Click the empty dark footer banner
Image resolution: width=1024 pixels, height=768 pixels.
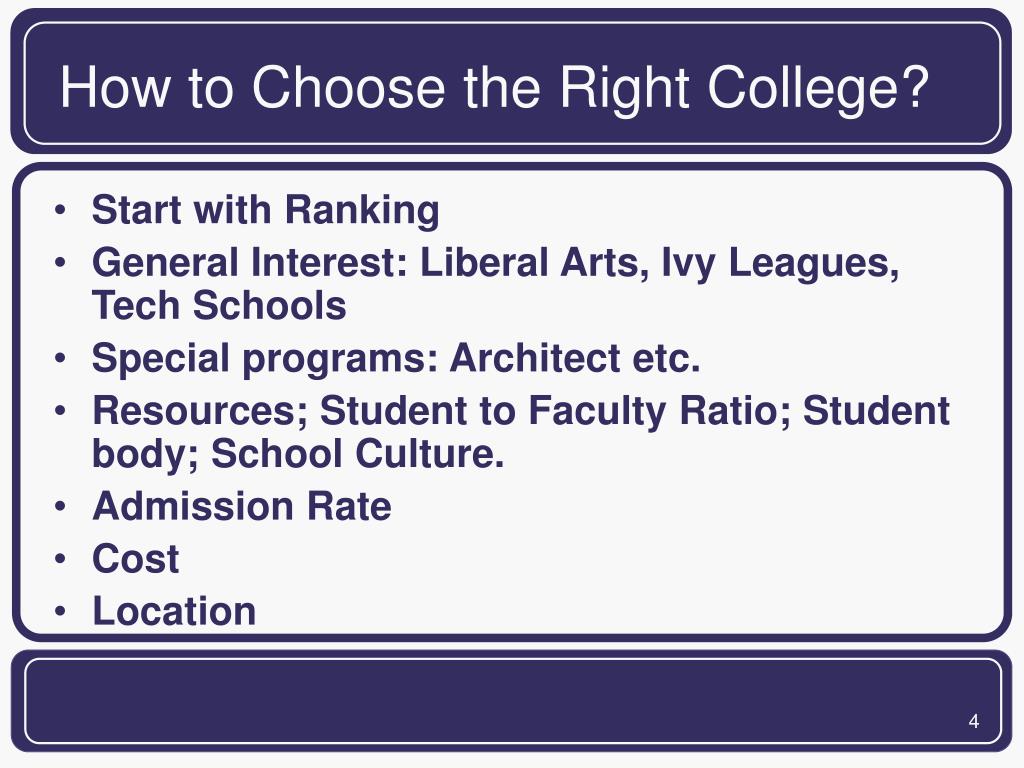pos(512,701)
